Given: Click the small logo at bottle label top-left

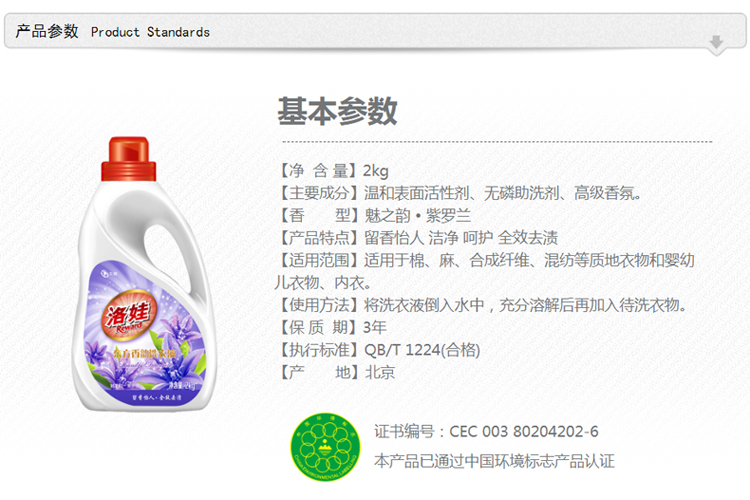Looking at the screenshot, I should [x=108, y=274].
